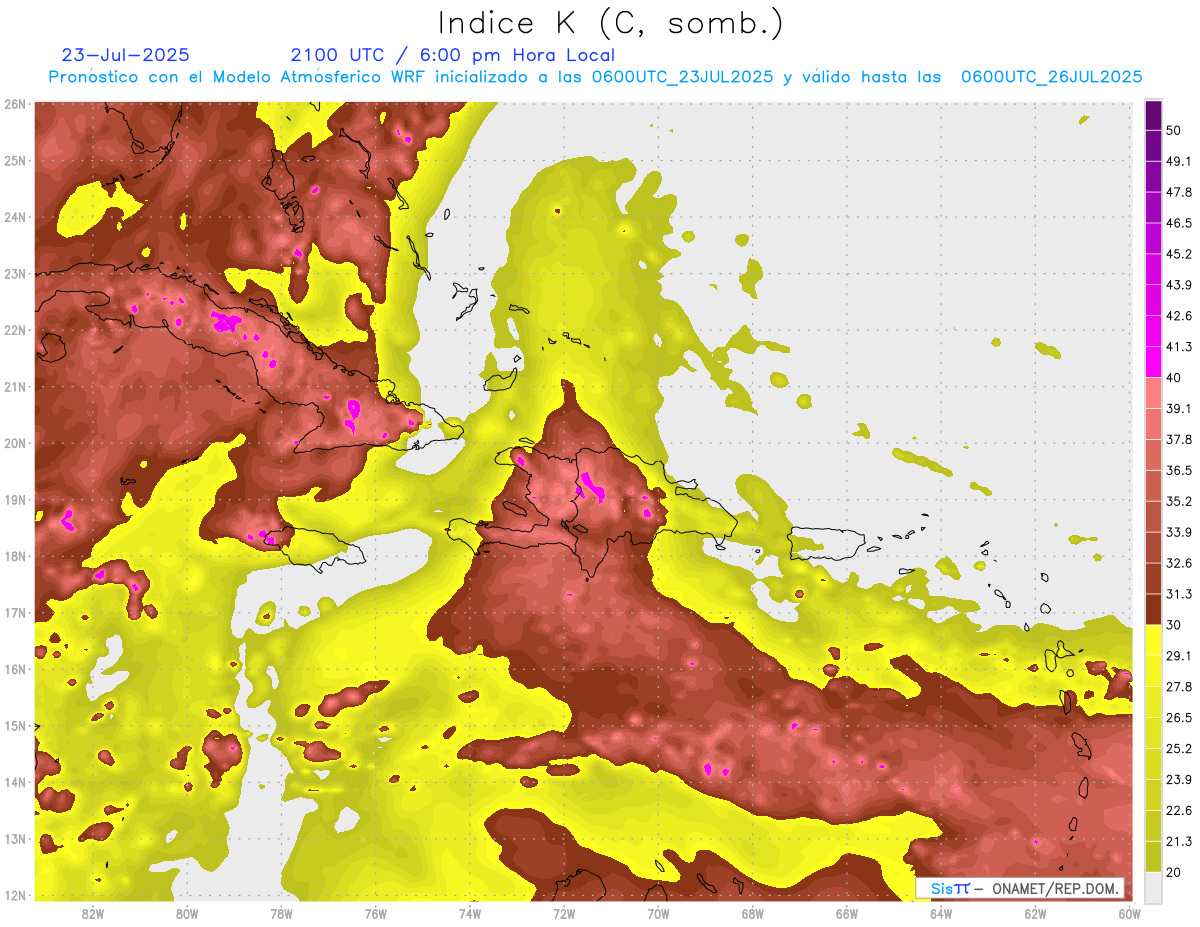Click the colorbar value "22.6"

[1179, 811]
